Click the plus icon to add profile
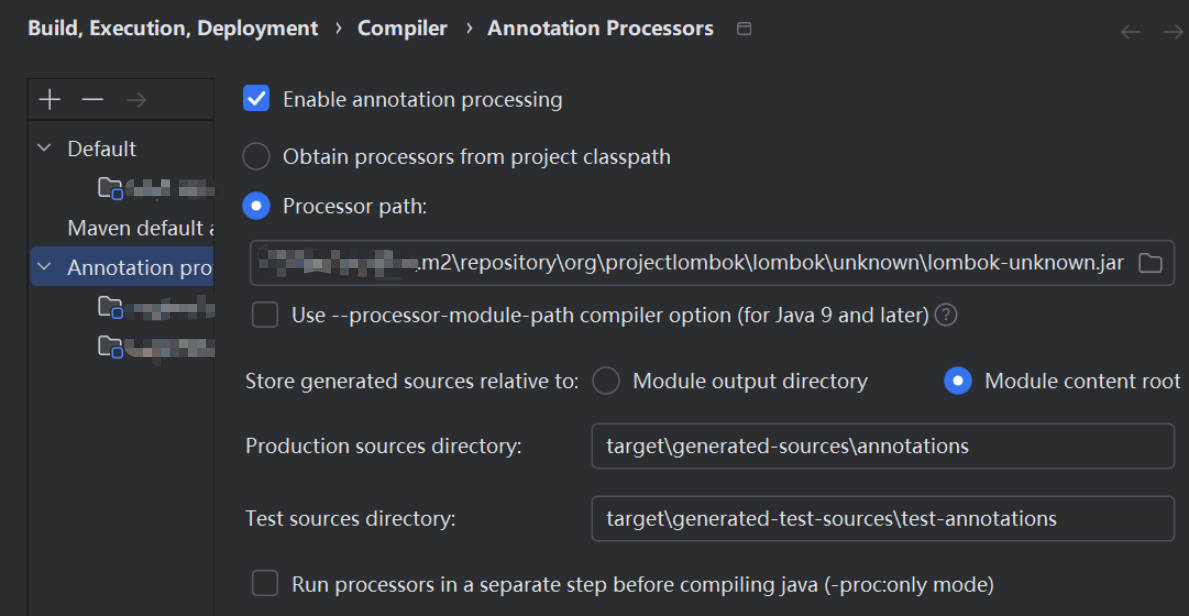 49,99
